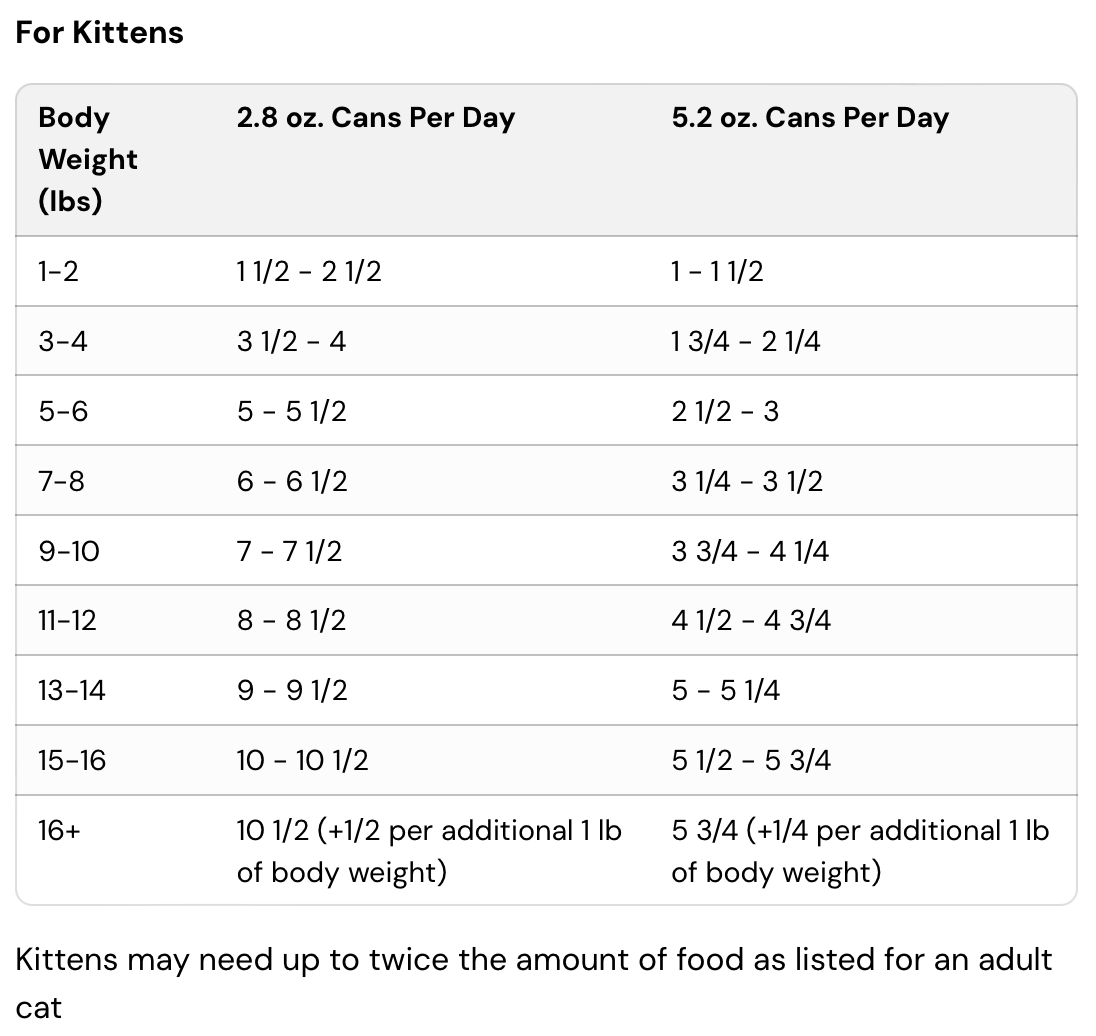Click the "1 1/2 - 2 1/2" cell
The height and width of the screenshot is (1036, 1096).
(309, 271)
